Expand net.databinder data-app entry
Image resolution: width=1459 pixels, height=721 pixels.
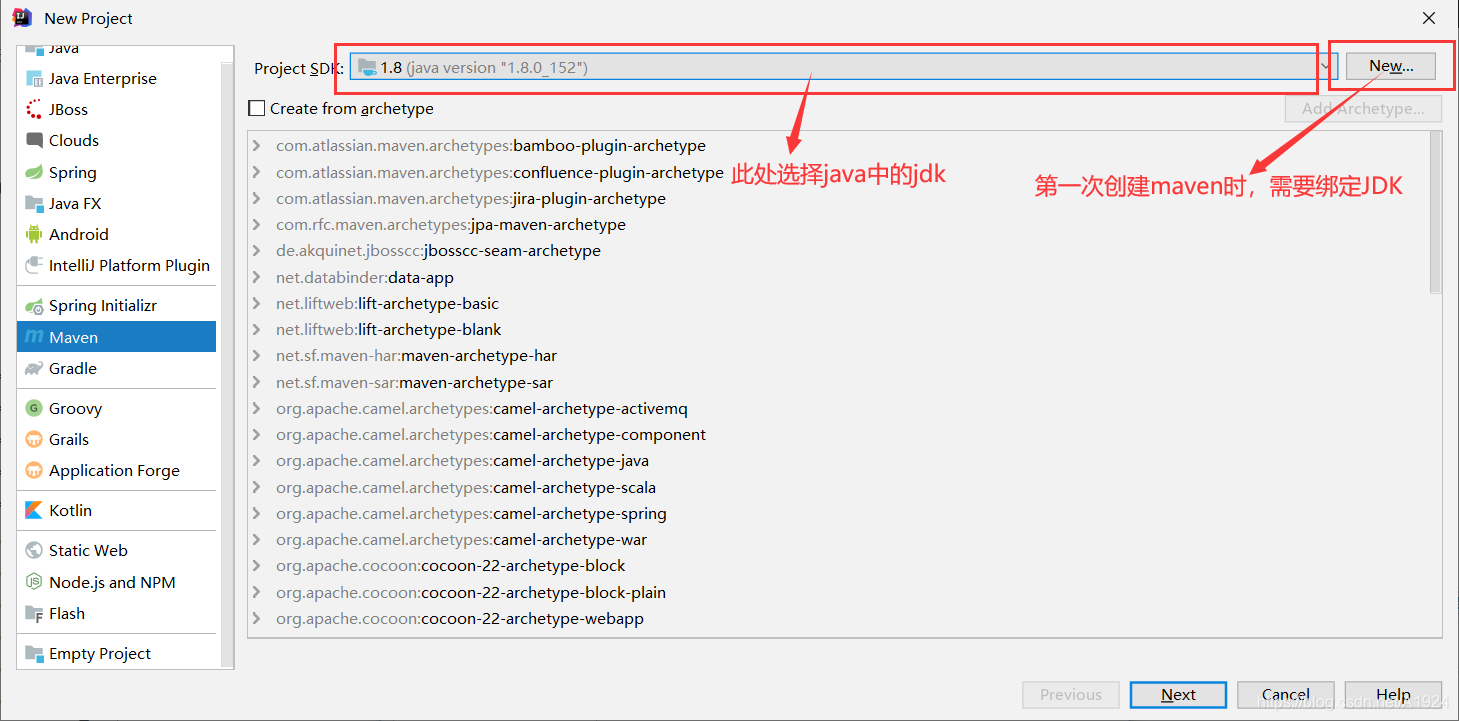tap(257, 277)
